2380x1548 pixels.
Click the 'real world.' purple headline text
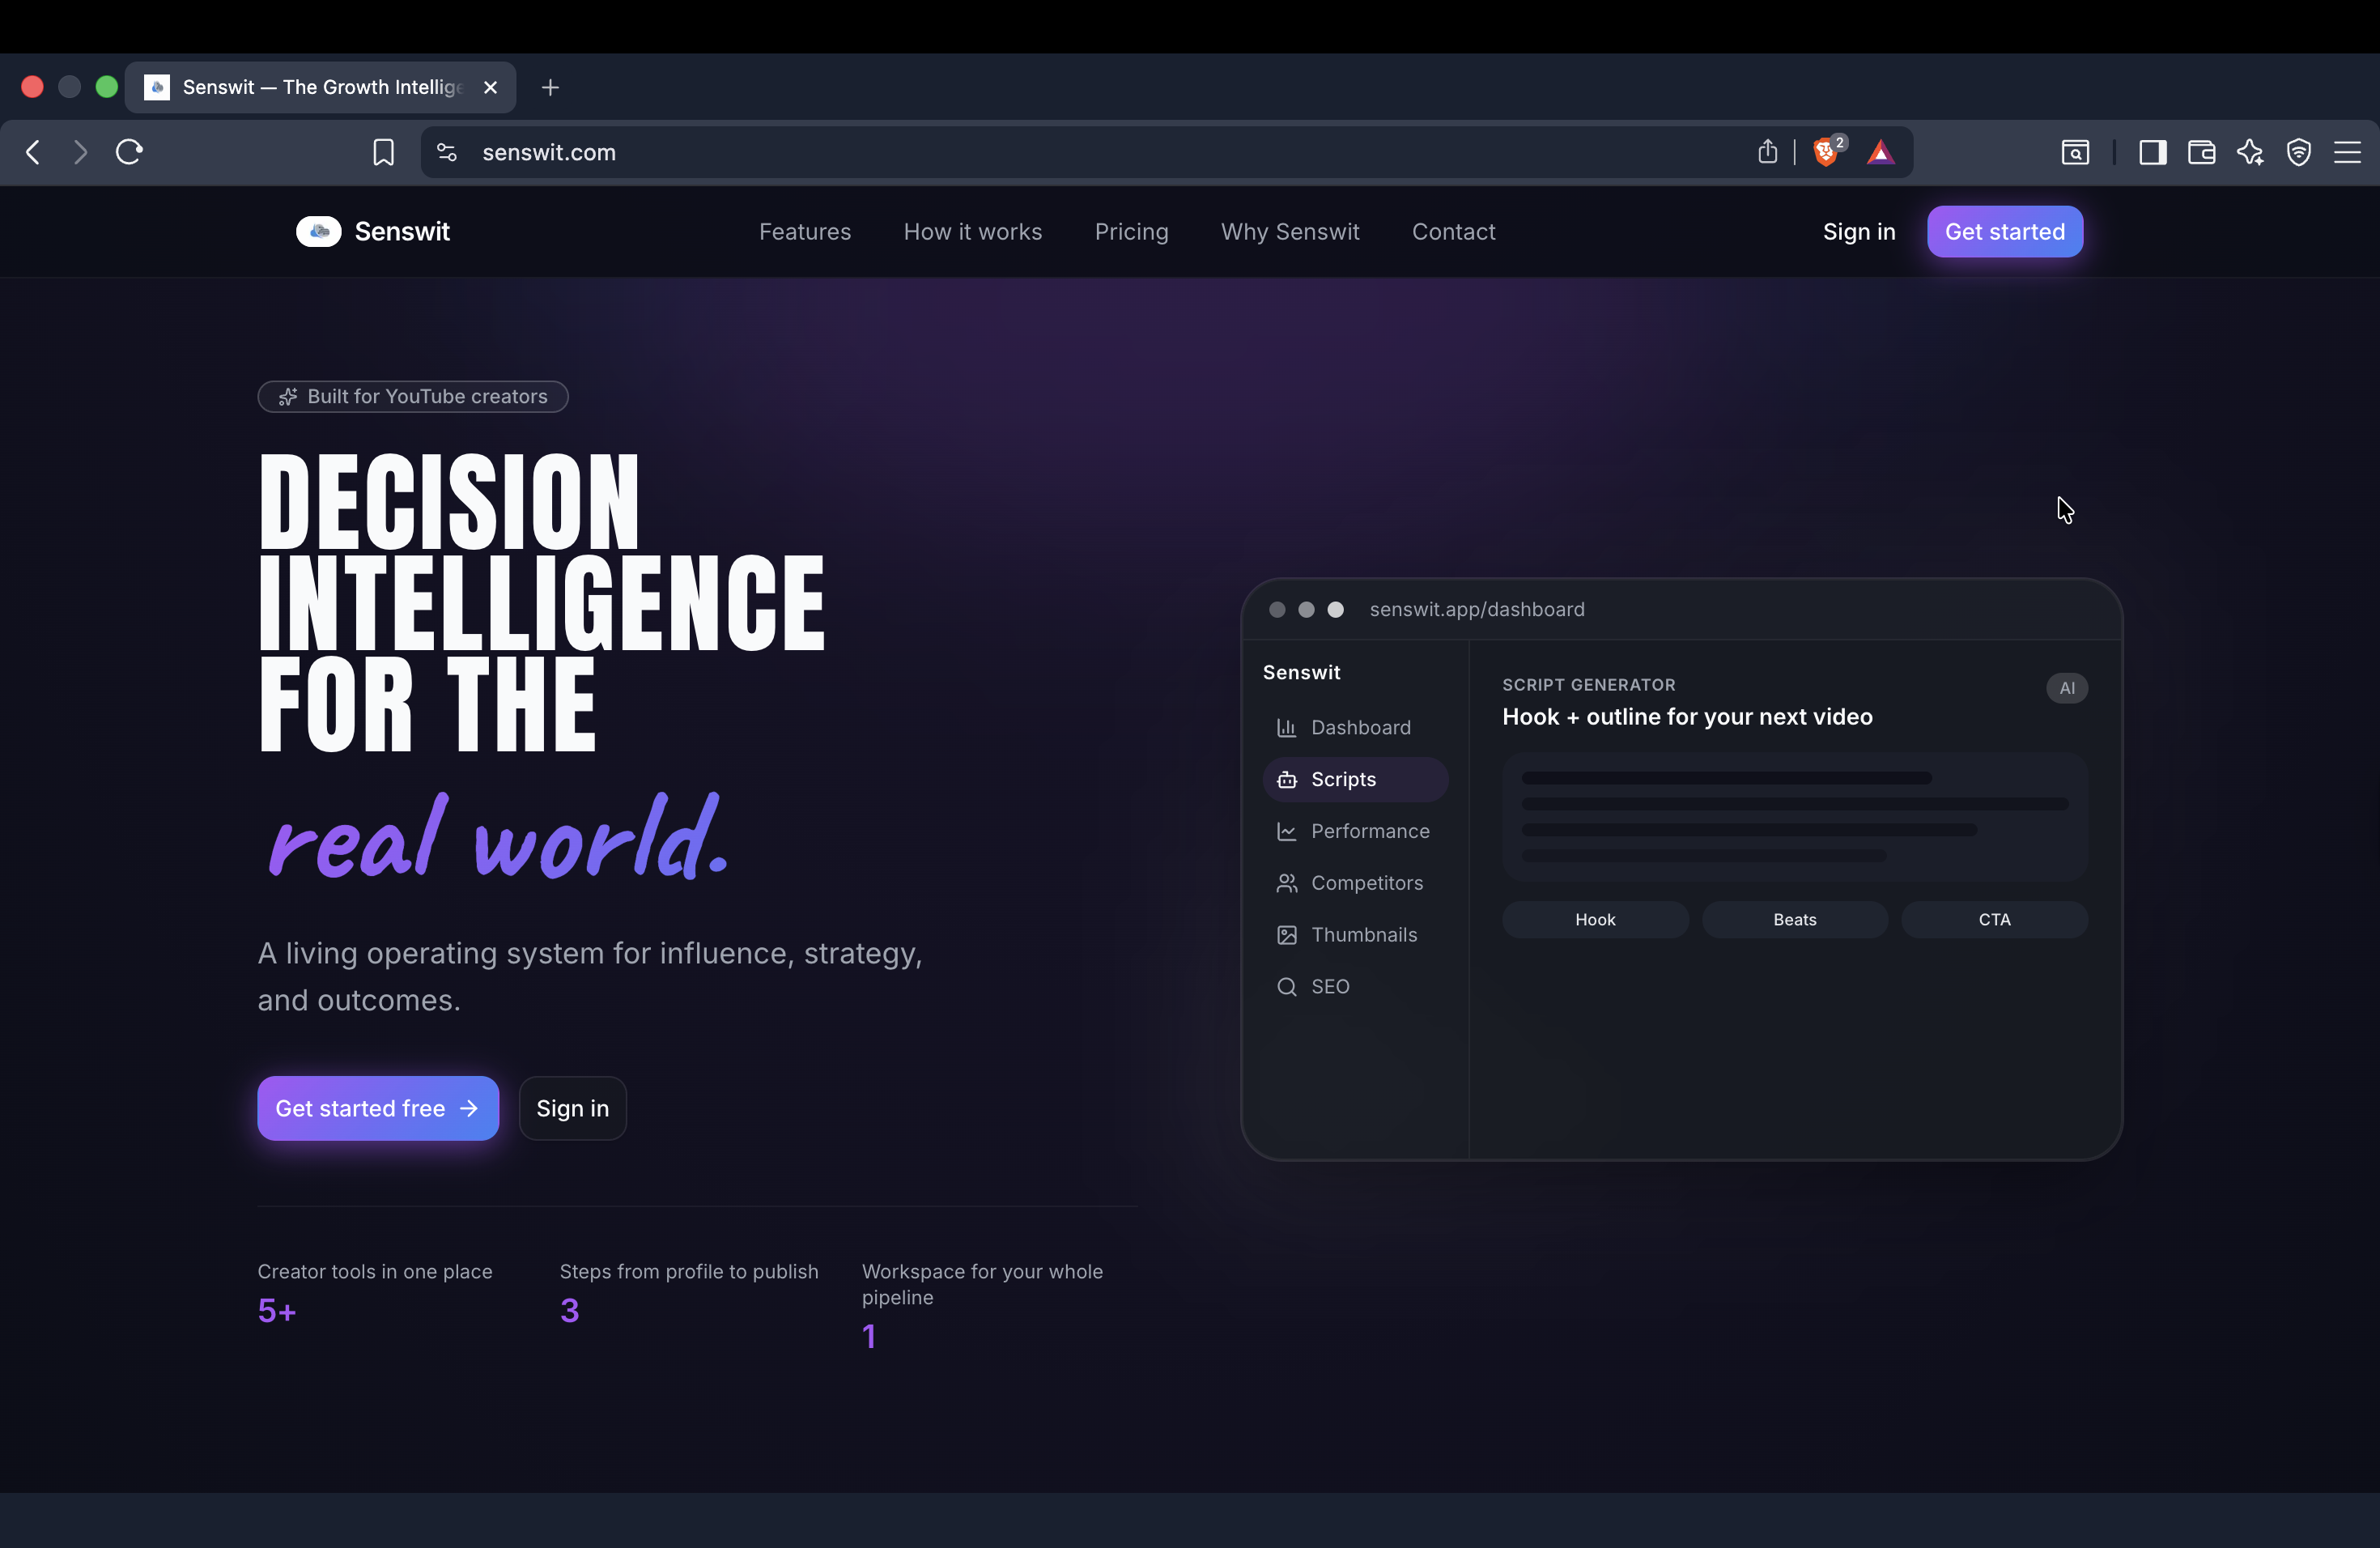498,838
